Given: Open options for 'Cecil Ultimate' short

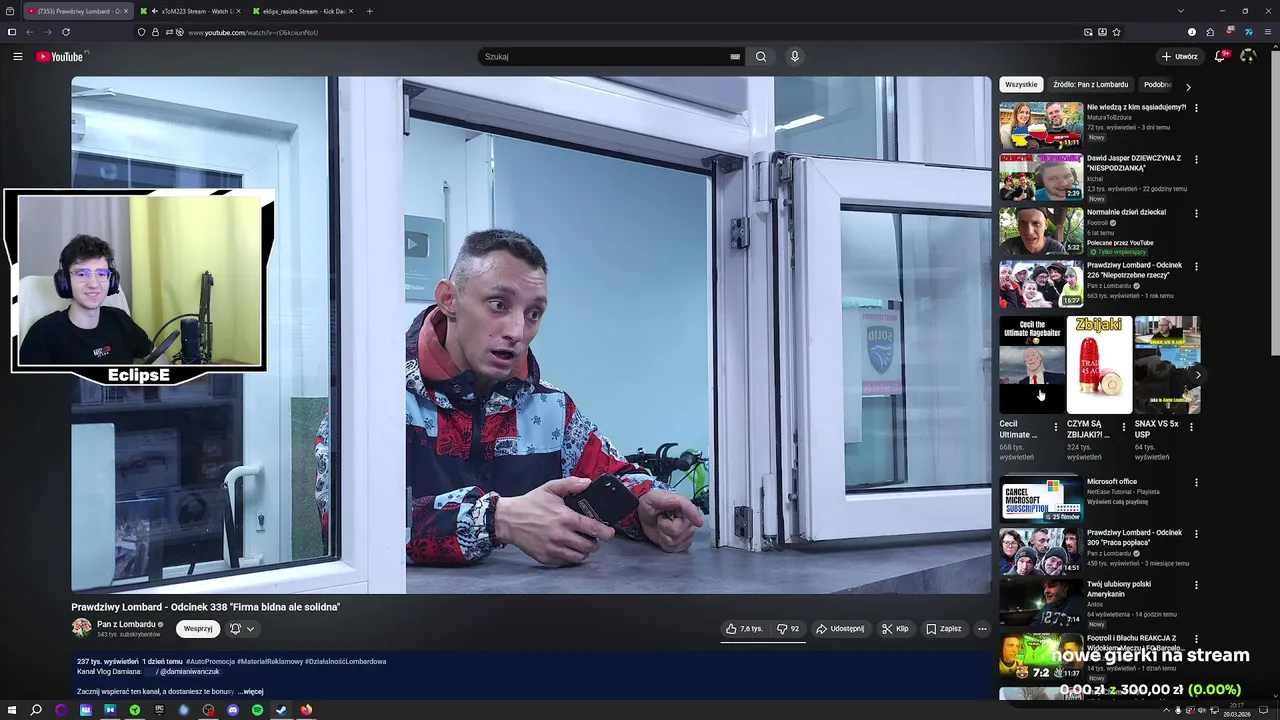Looking at the screenshot, I should (1055, 427).
